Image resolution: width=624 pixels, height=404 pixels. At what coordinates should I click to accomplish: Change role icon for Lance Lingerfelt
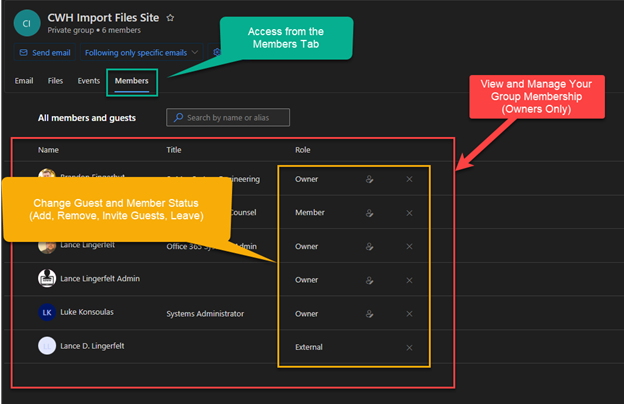tap(369, 247)
